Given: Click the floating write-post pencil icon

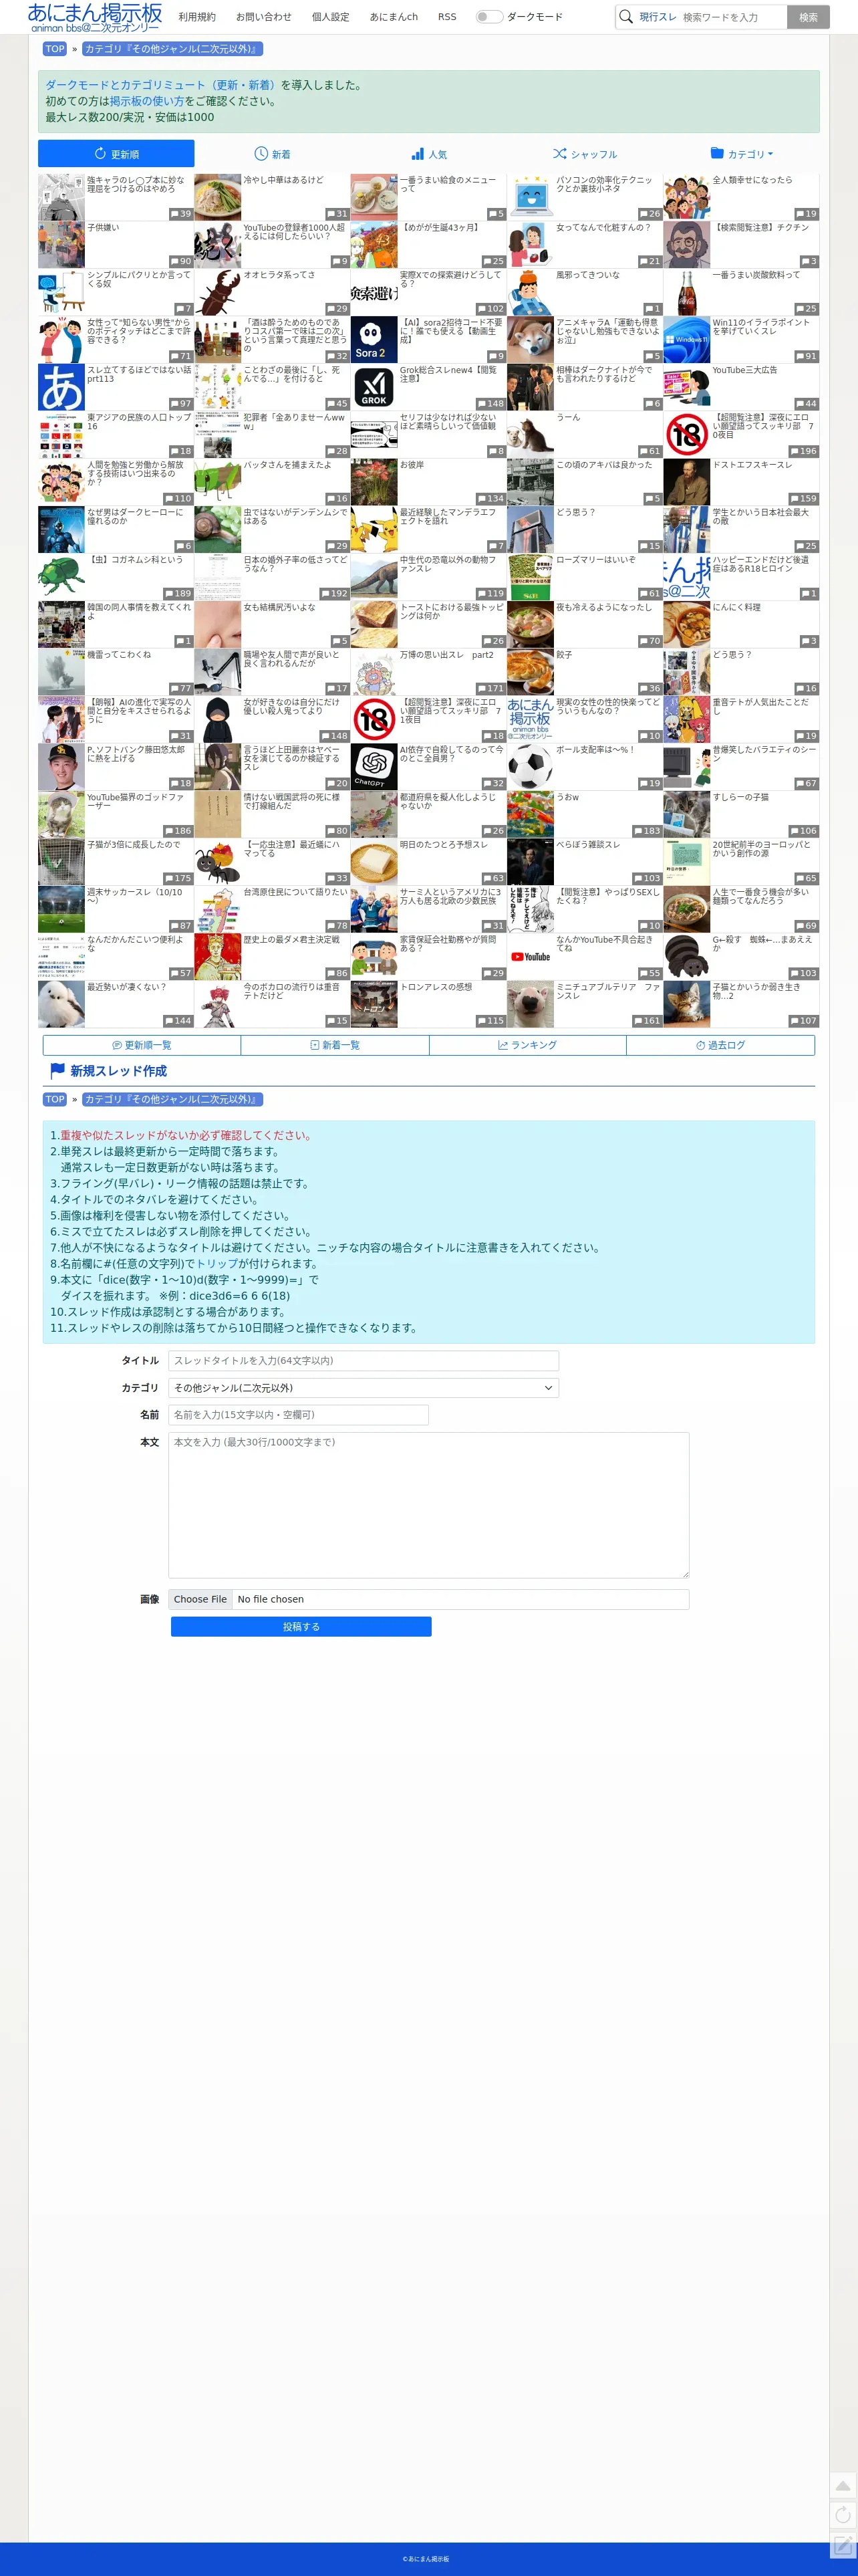Looking at the screenshot, I should 843,2544.
